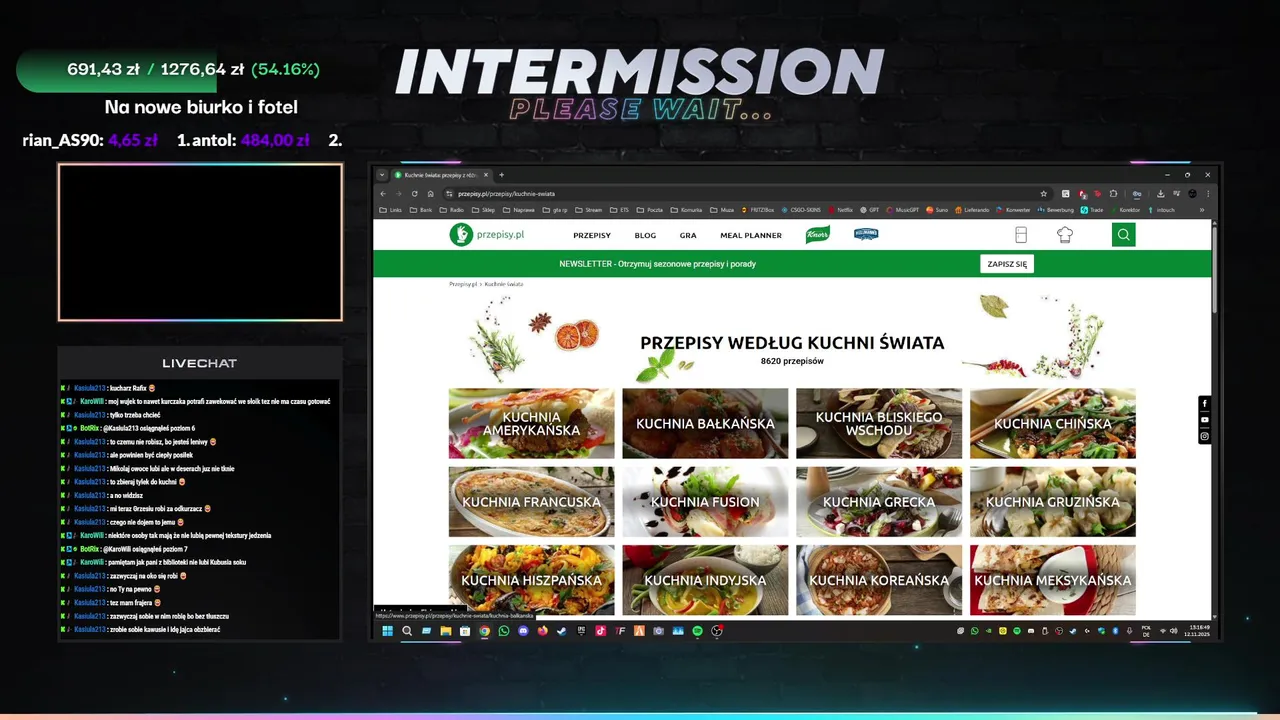
Task: Open the Kuchnia grecka tile
Action: click(x=879, y=502)
